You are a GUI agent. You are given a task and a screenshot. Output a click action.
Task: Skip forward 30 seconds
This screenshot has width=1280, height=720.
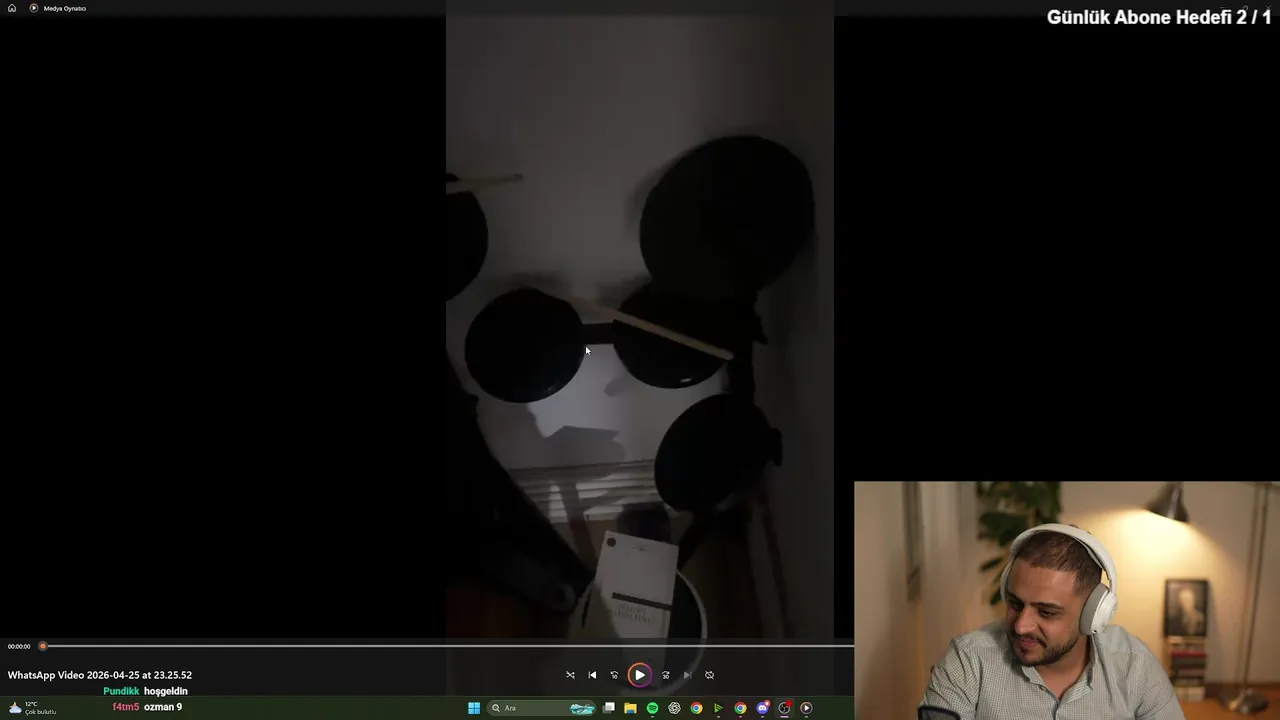click(x=665, y=675)
